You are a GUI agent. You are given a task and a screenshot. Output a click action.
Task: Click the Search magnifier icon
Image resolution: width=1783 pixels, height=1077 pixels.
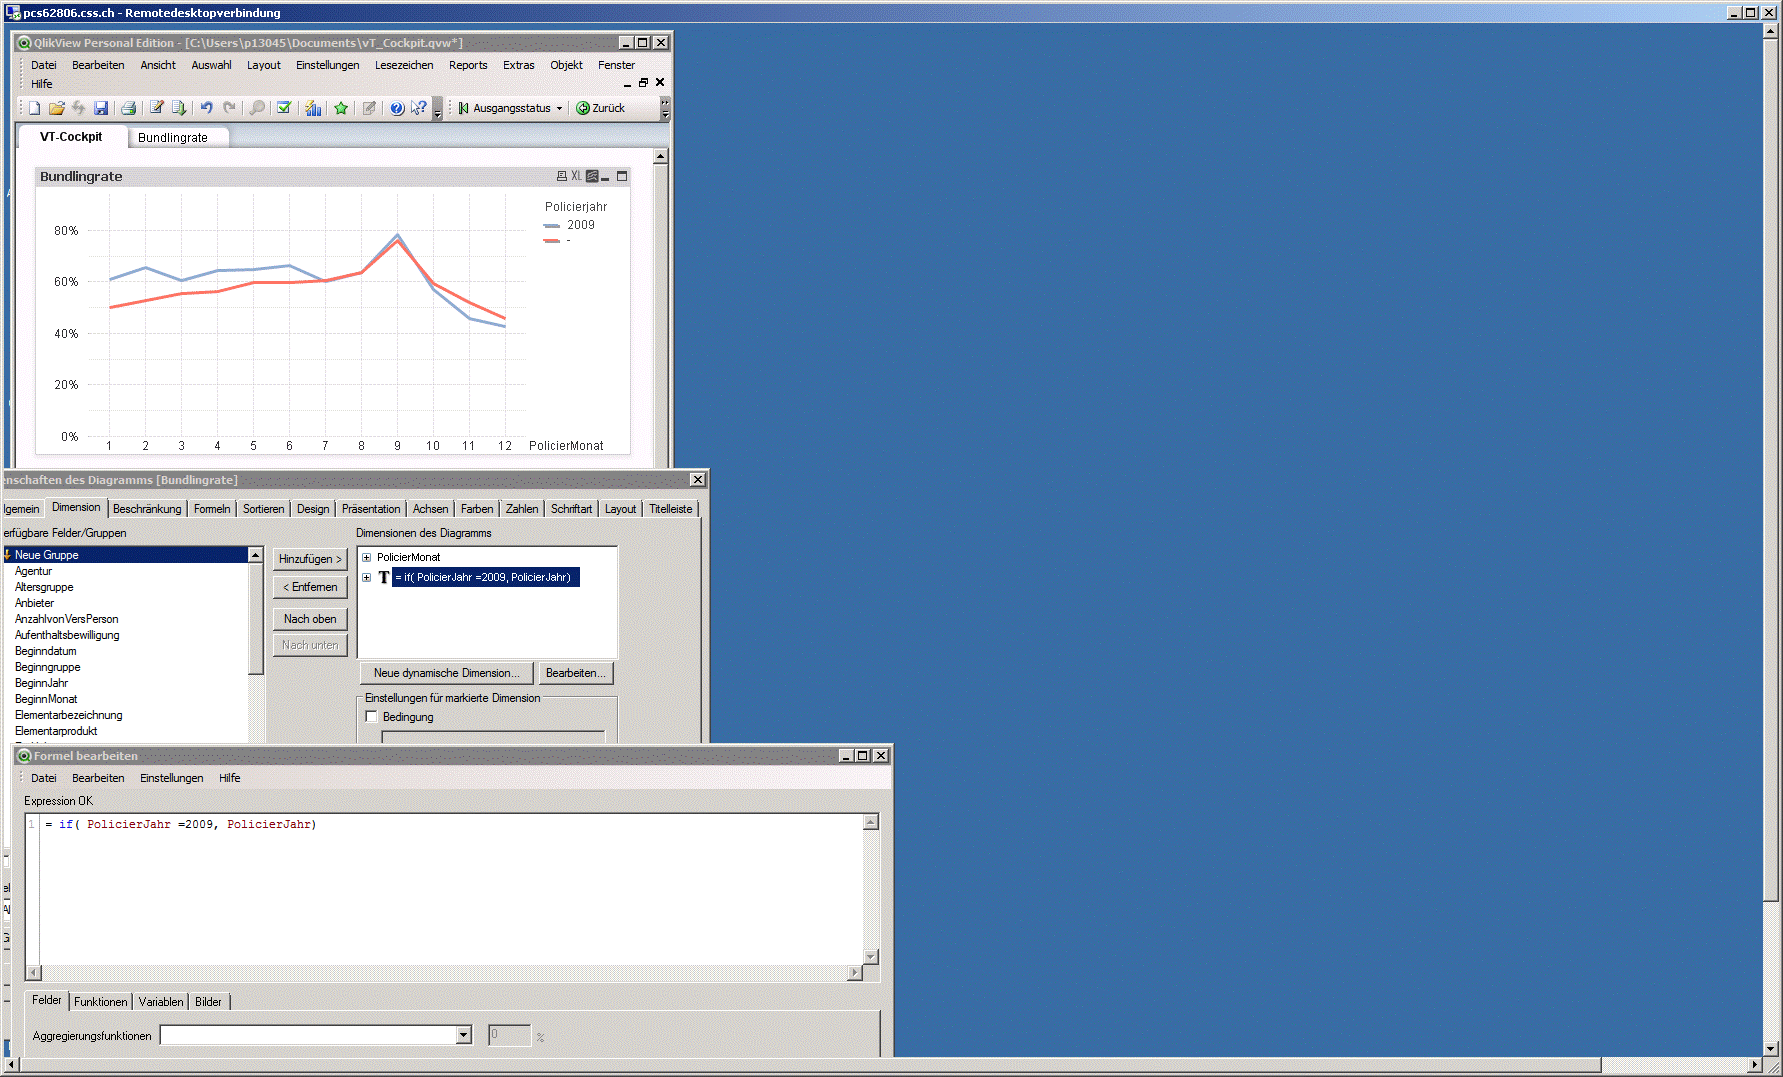pyautogui.click(x=257, y=108)
